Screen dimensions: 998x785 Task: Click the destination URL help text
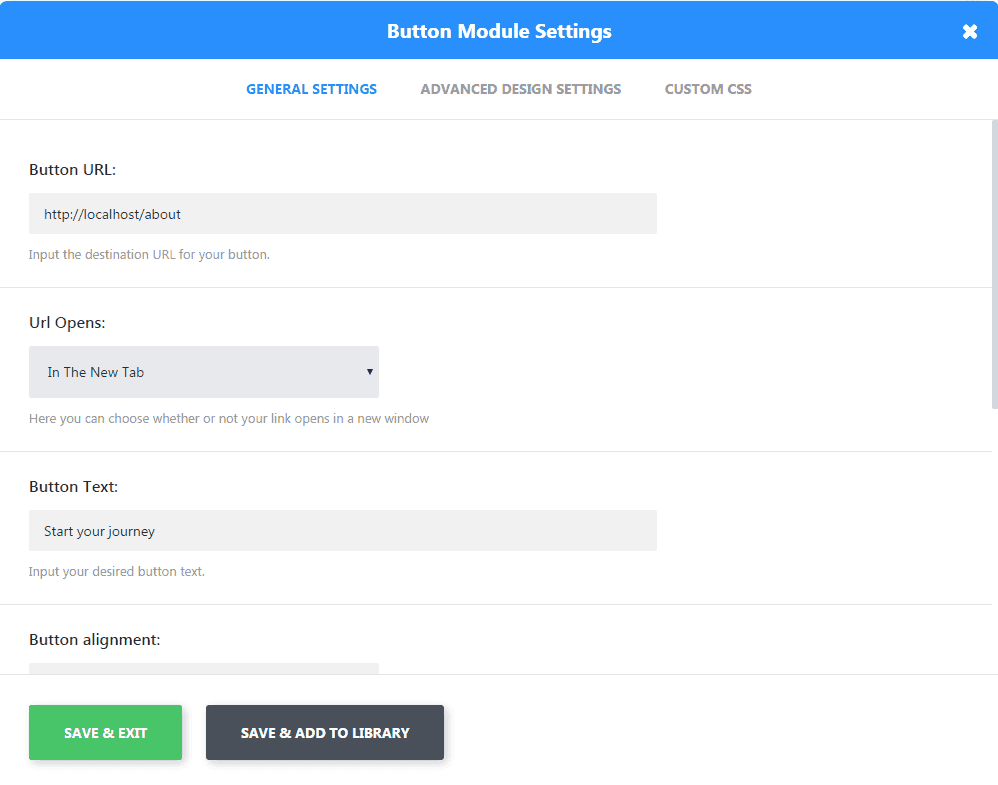tap(149, 255)
